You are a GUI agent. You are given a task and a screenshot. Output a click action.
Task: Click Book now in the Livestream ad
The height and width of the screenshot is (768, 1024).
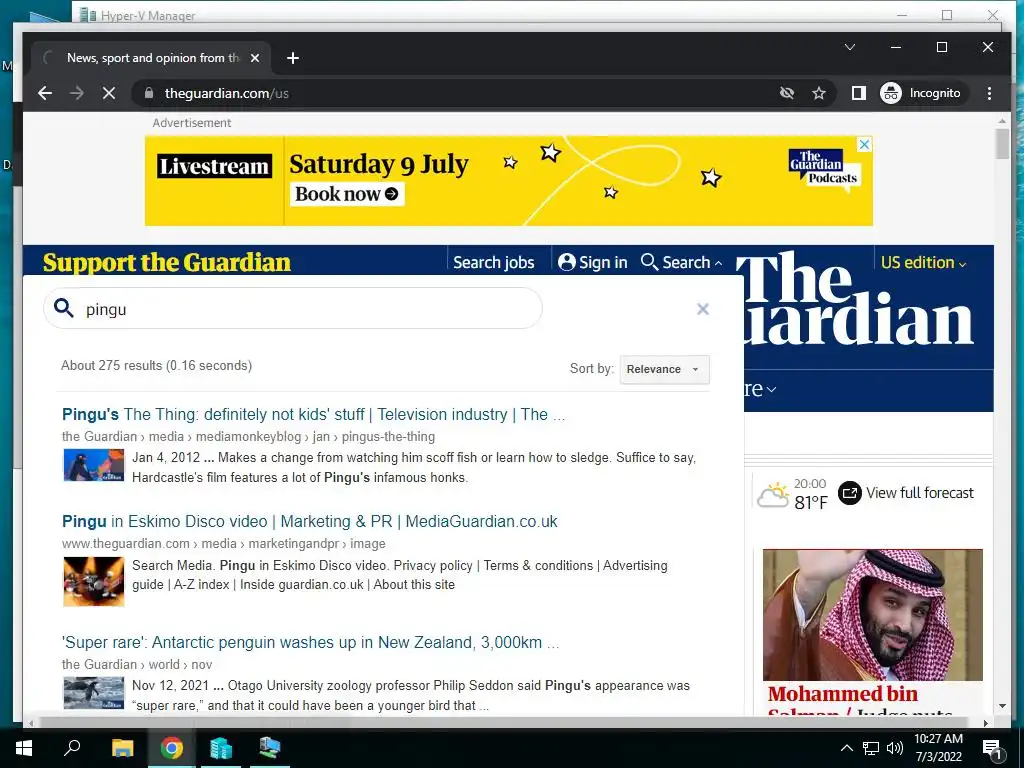pos(347,194)
